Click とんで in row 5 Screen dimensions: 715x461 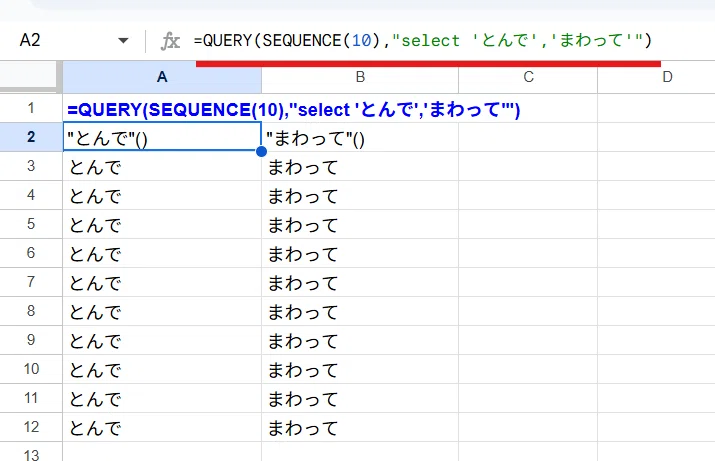point(95,225)
